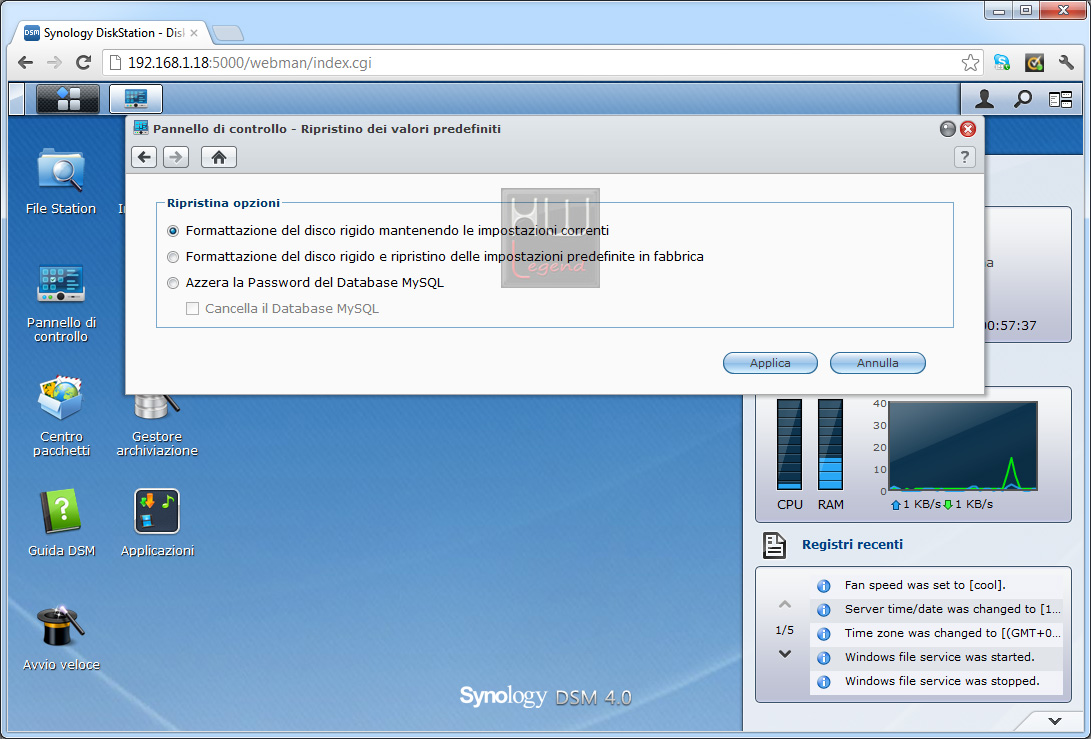Click the CPU usage bar

point(789,445)
